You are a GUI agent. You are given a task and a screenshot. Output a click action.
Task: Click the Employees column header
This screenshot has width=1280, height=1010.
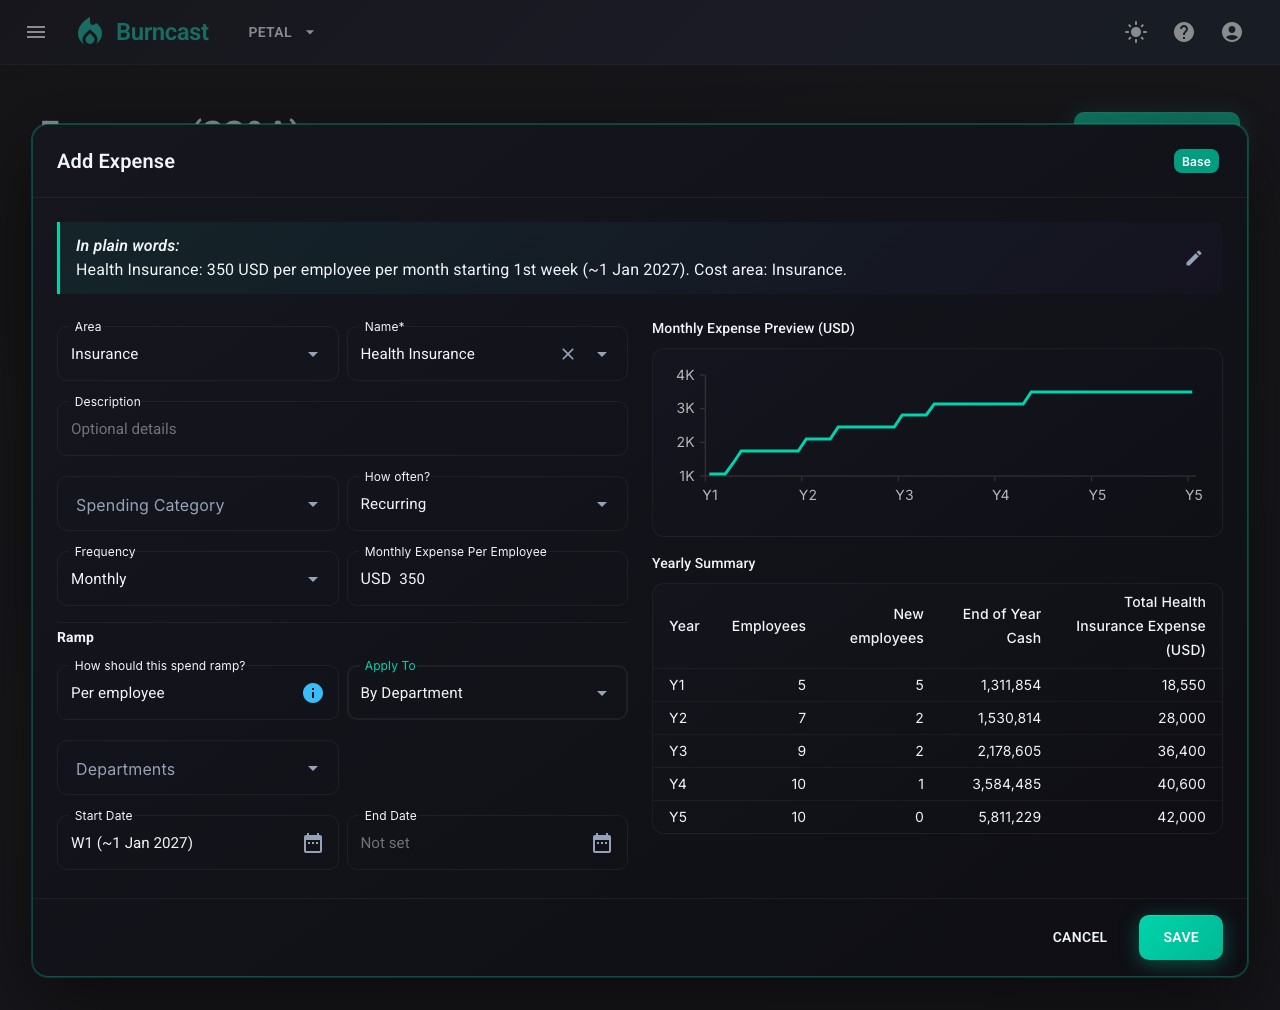coord(769,626)
